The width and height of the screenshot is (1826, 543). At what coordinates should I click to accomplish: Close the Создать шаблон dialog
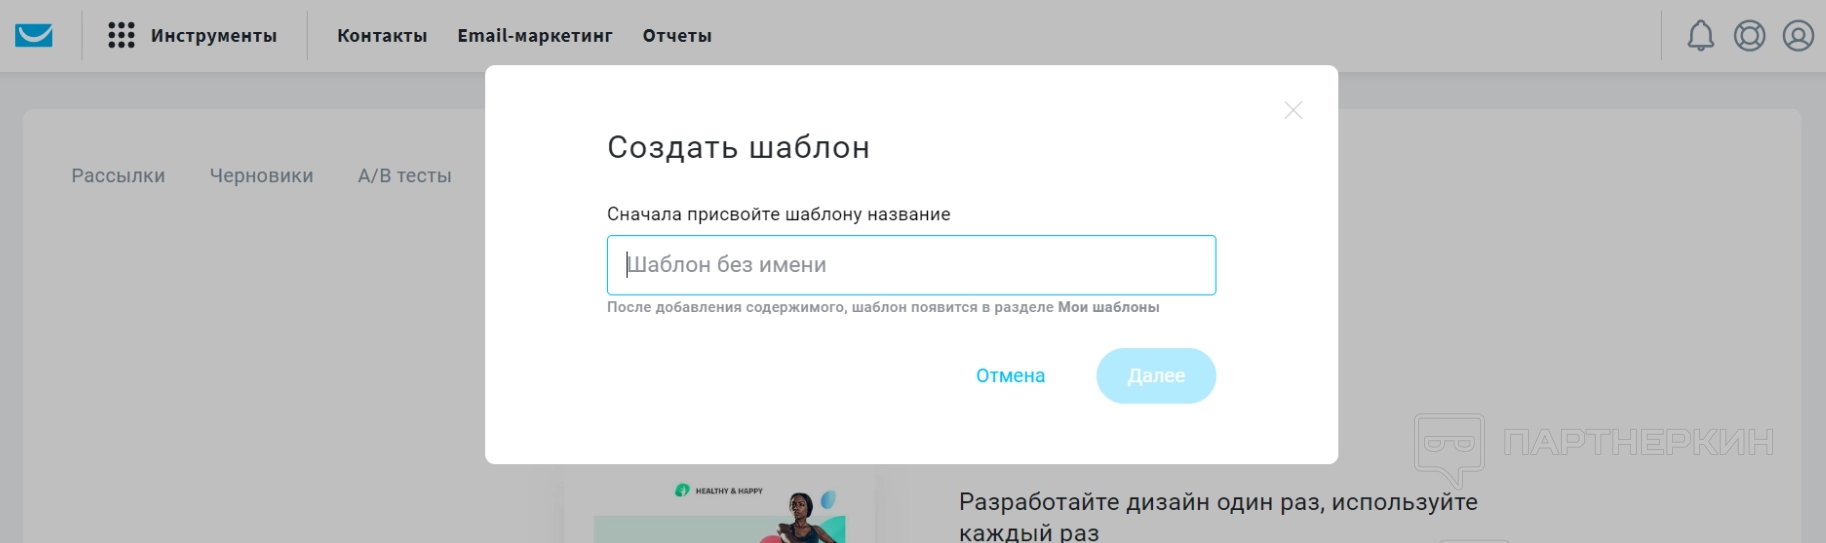click(x=1293, y=110)
